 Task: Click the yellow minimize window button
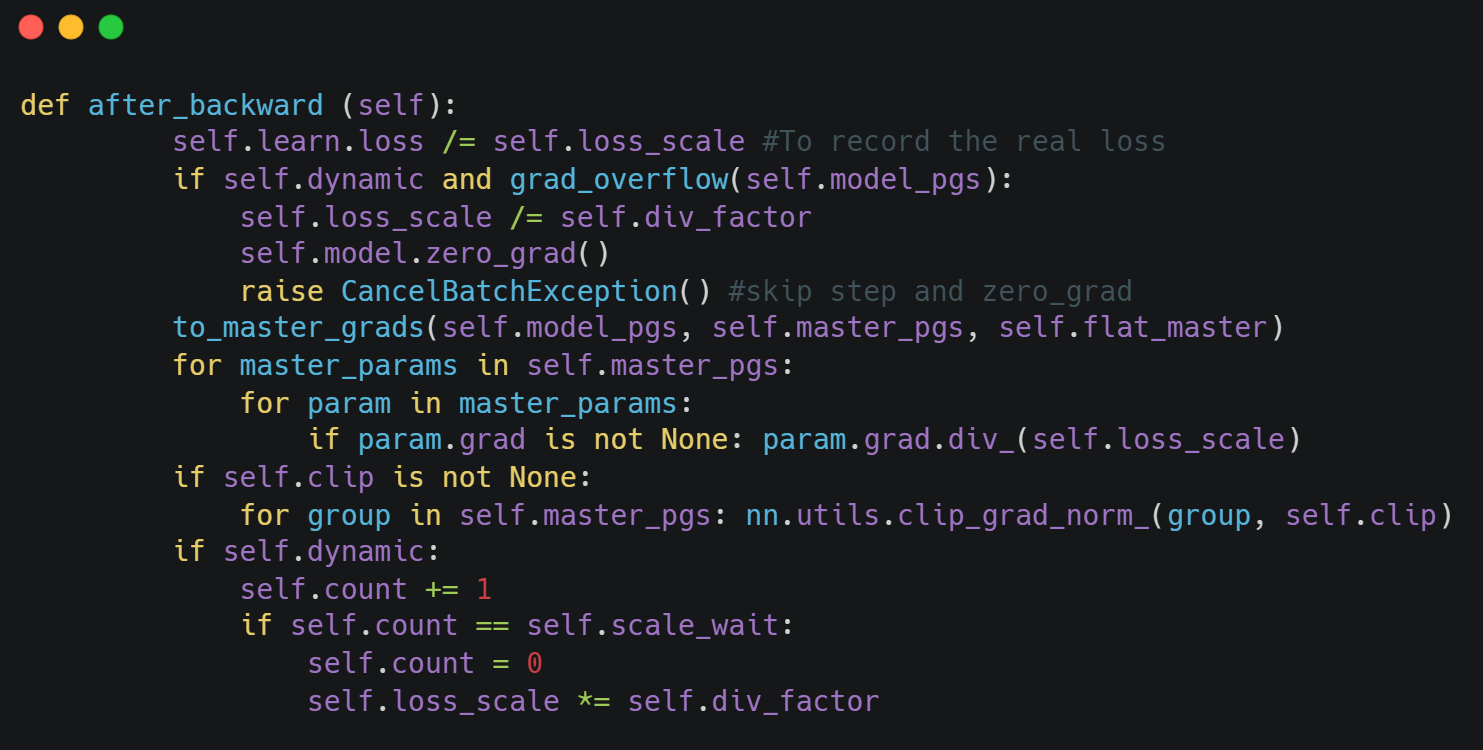coord(71,27)
